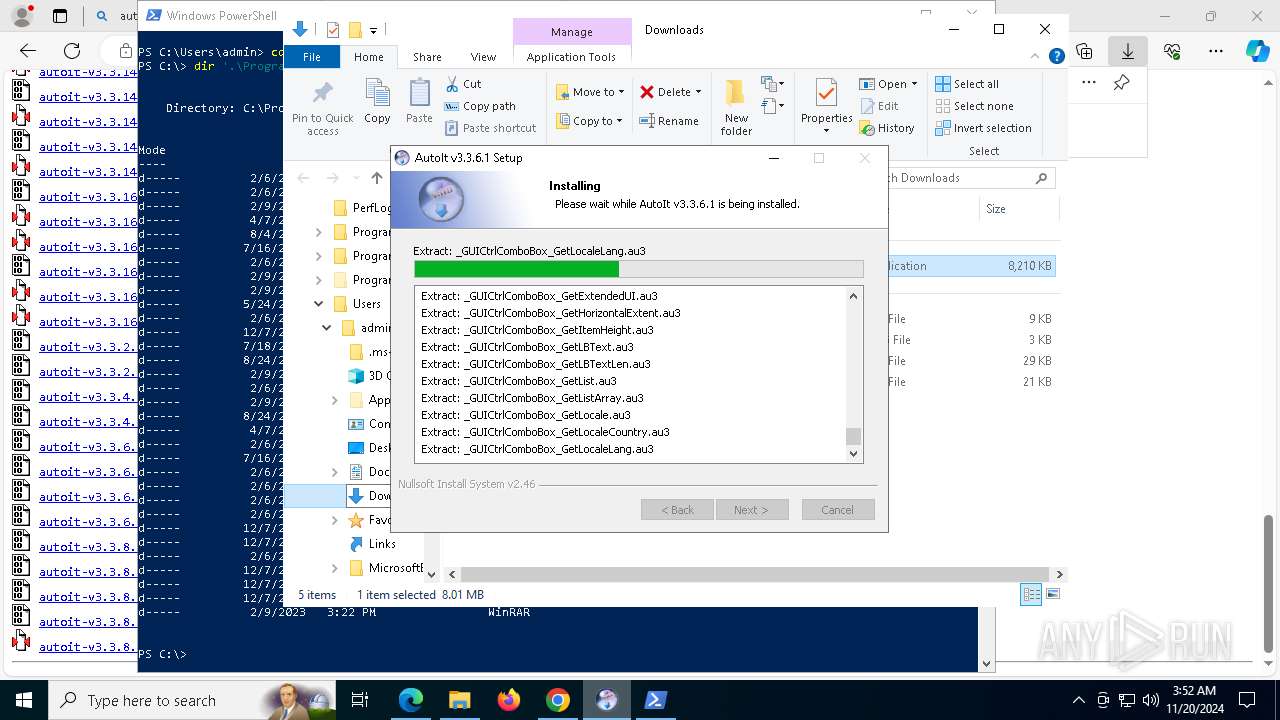This screenshot has height=720, width=1280.
Task: Click the Explorer horizontal scrollbar
Action: 754,574
